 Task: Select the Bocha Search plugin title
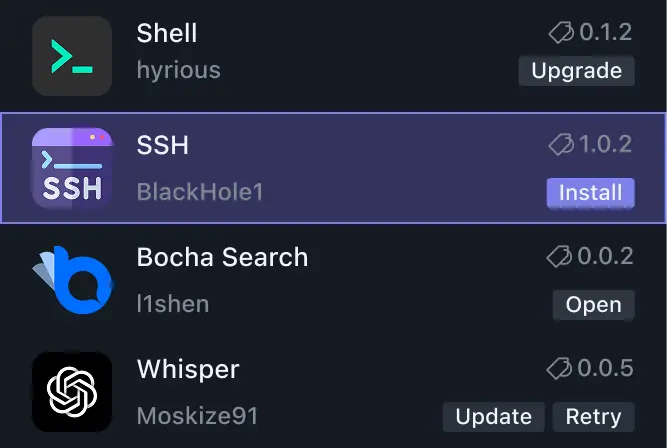tap(222, 257)
